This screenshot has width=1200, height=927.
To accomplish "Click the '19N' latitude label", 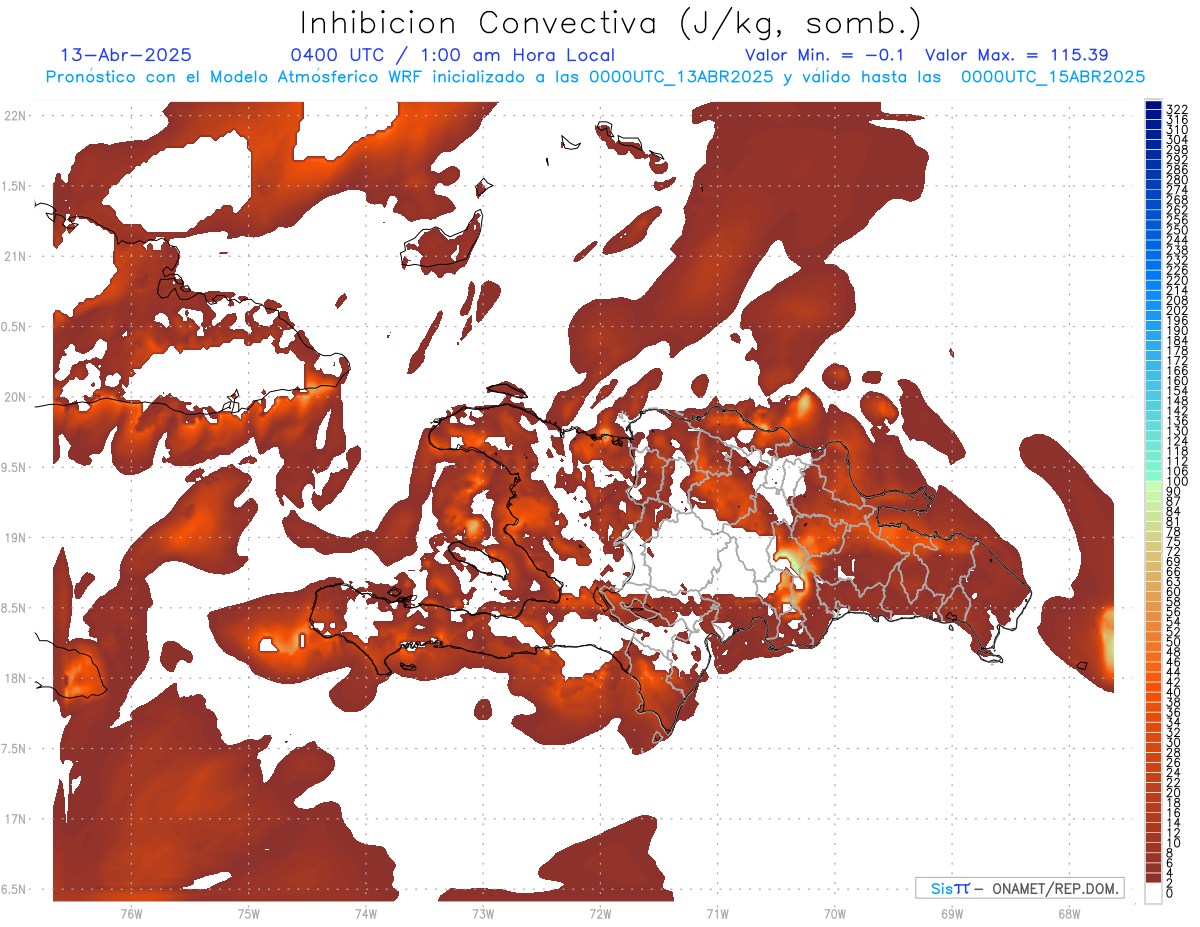I will pos(15,538).
